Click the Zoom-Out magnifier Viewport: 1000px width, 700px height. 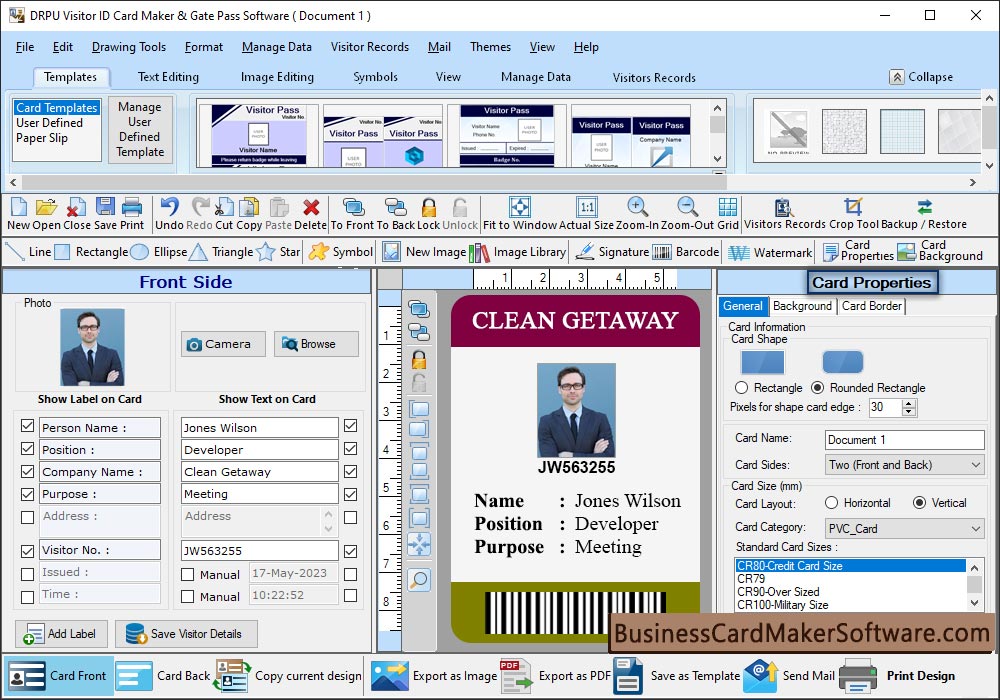(x=687, y=207)
